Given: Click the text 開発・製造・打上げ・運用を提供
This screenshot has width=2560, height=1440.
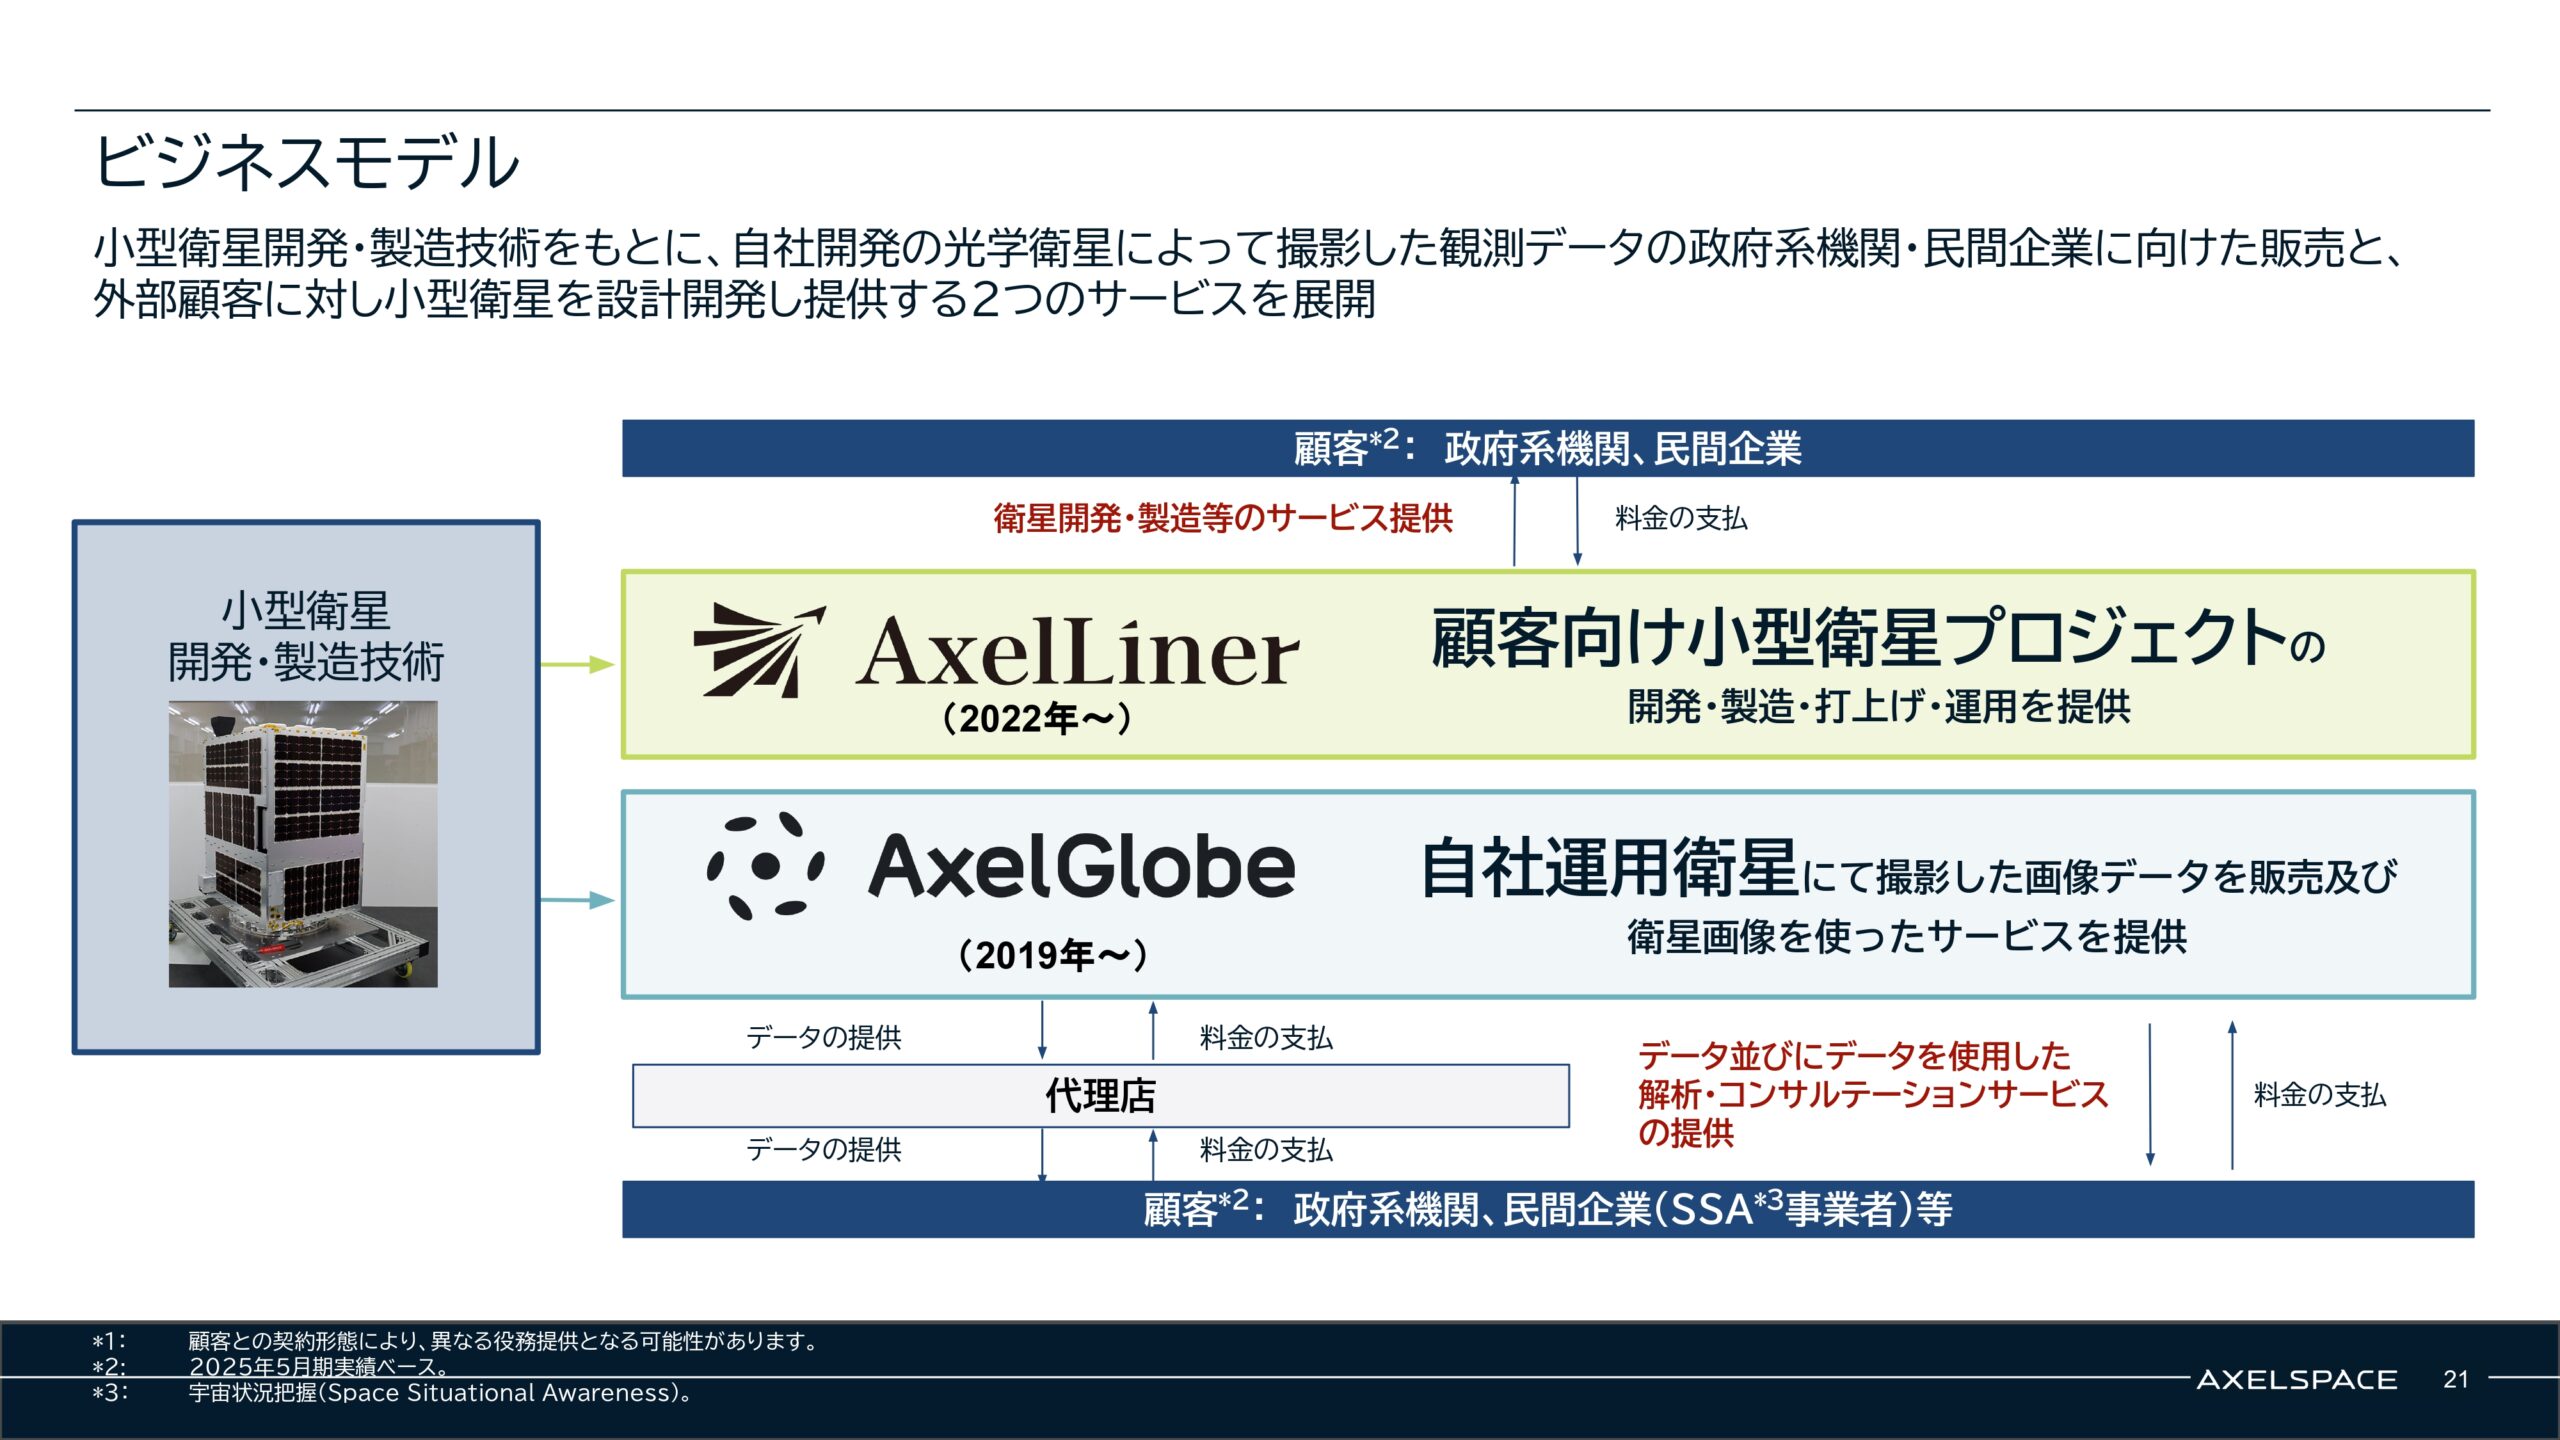Looking at the screenshot, I should pos(1879,707).
